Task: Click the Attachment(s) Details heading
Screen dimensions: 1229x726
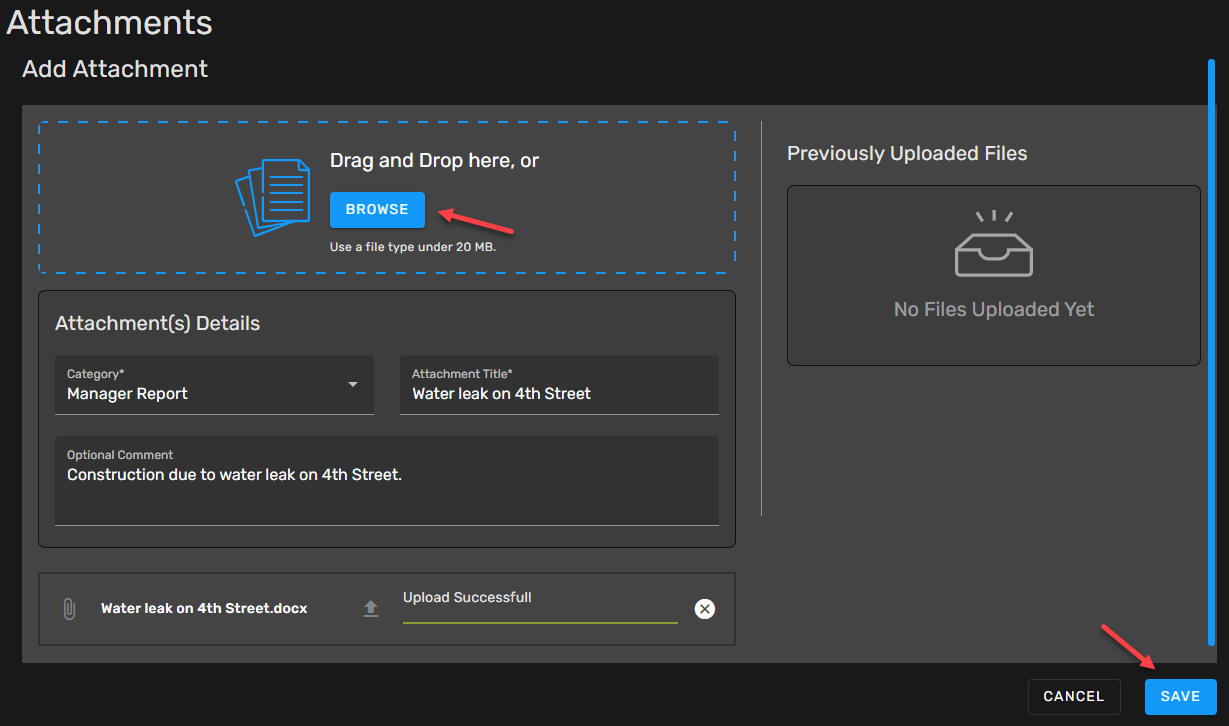Action: click(157, 324)
